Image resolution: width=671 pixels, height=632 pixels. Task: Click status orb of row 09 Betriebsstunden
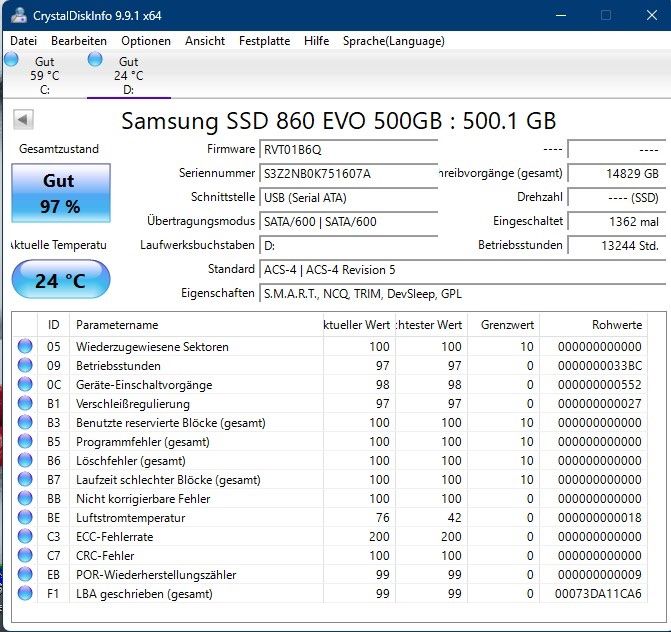pyautogui.click(x=25, y=365)
